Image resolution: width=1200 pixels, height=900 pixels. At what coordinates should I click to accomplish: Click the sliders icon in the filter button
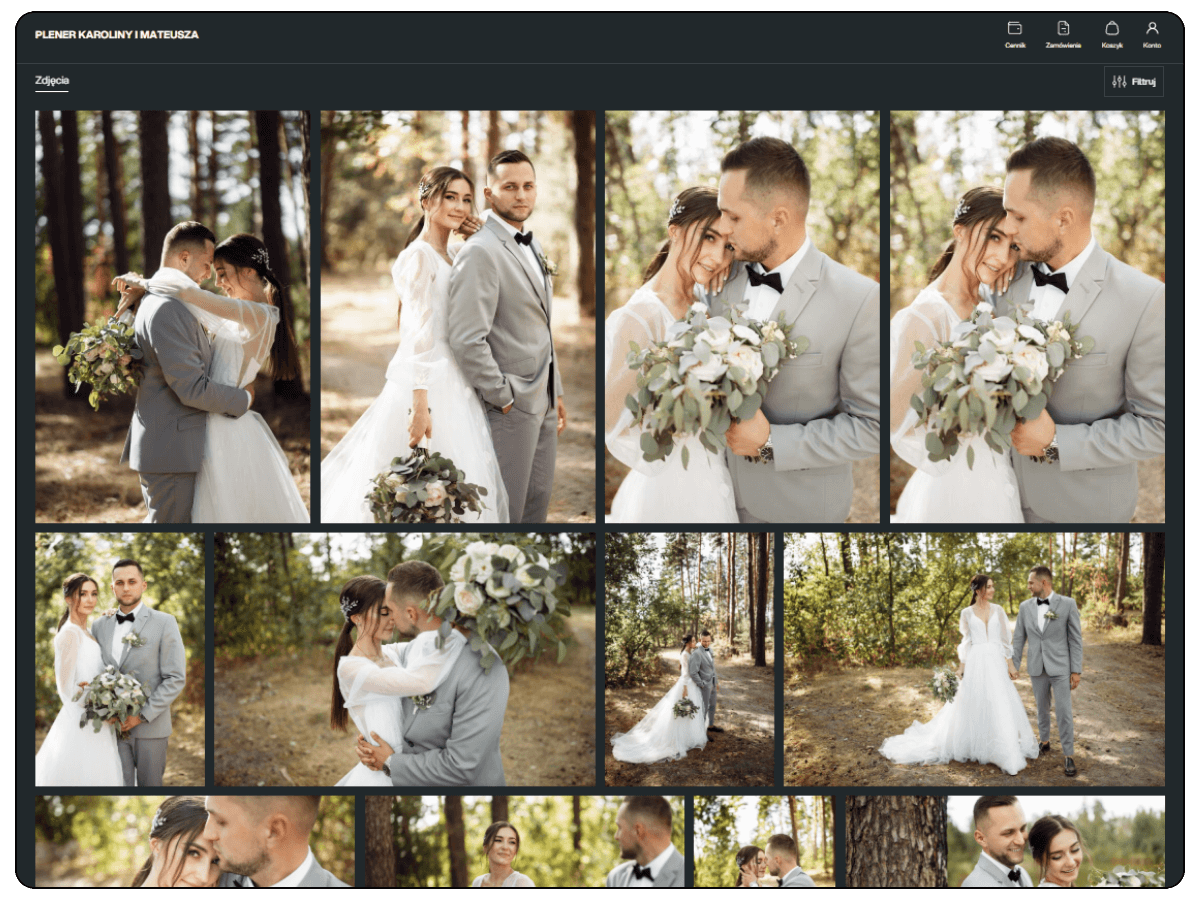click(1119, 82)
